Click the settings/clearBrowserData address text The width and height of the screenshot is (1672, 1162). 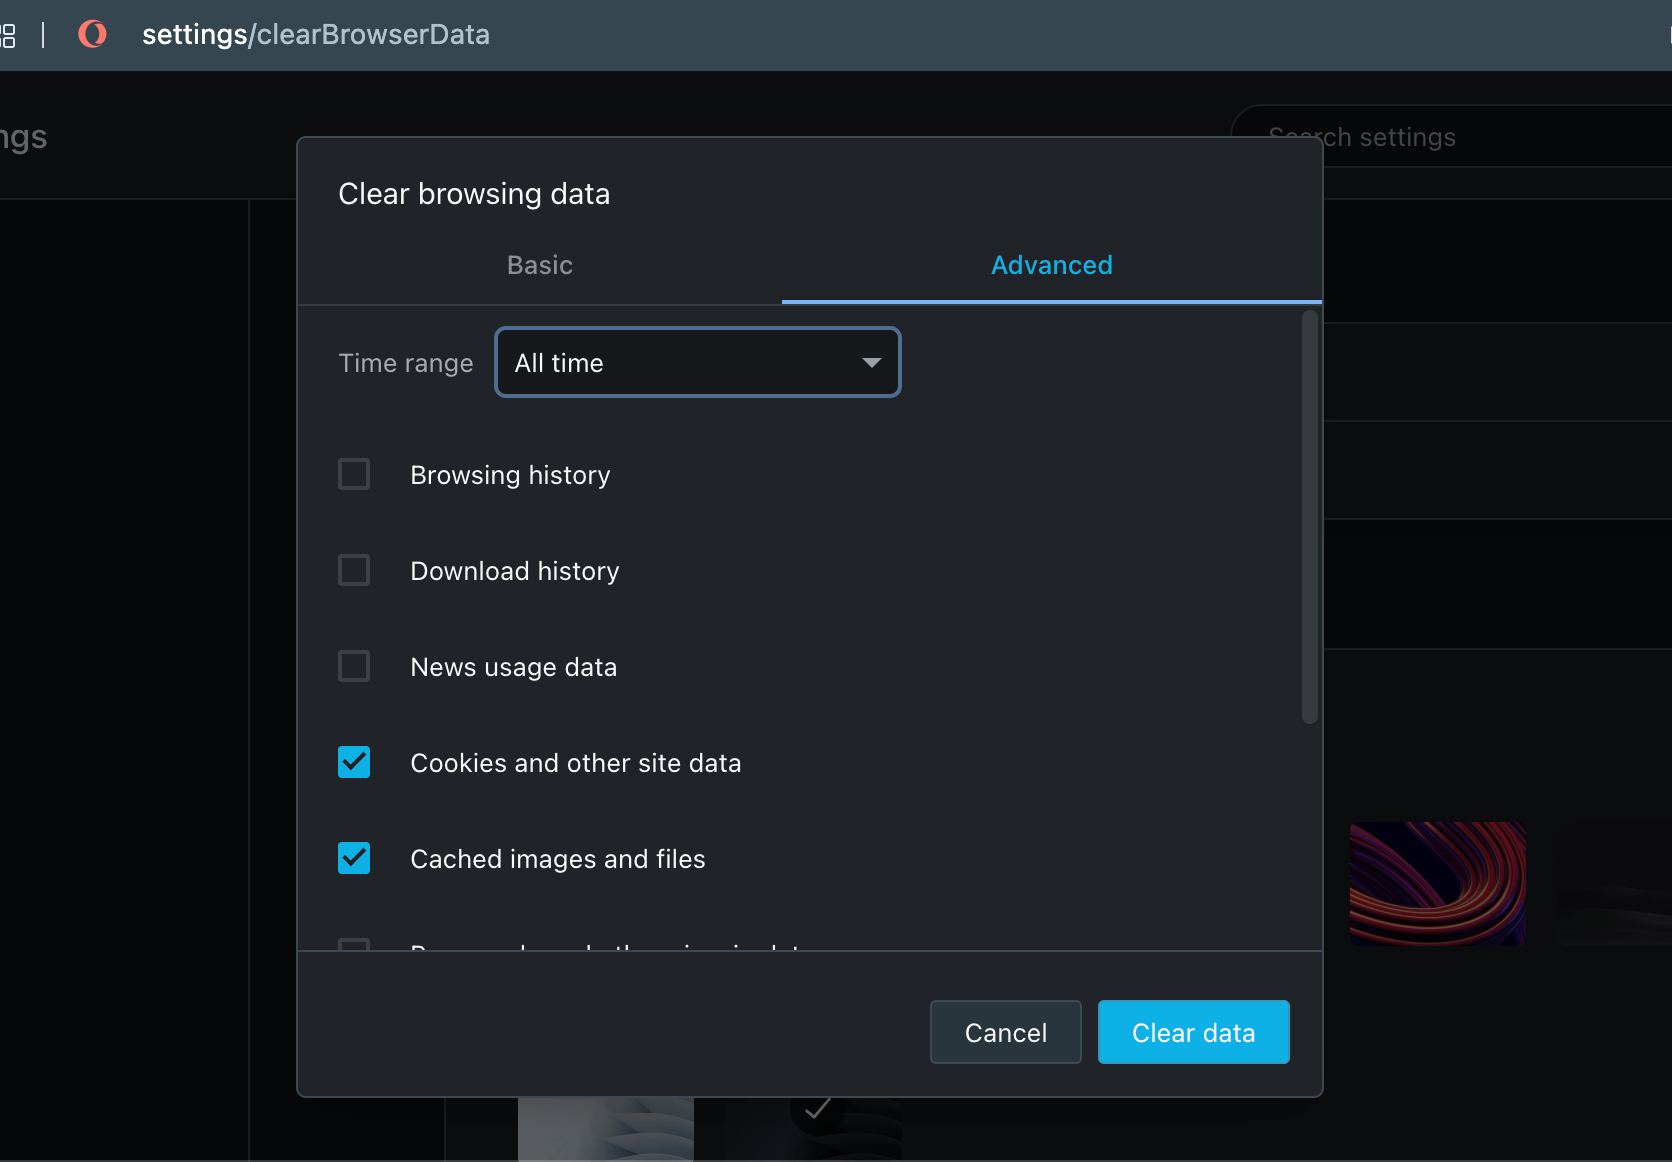[x=316, y=35]
